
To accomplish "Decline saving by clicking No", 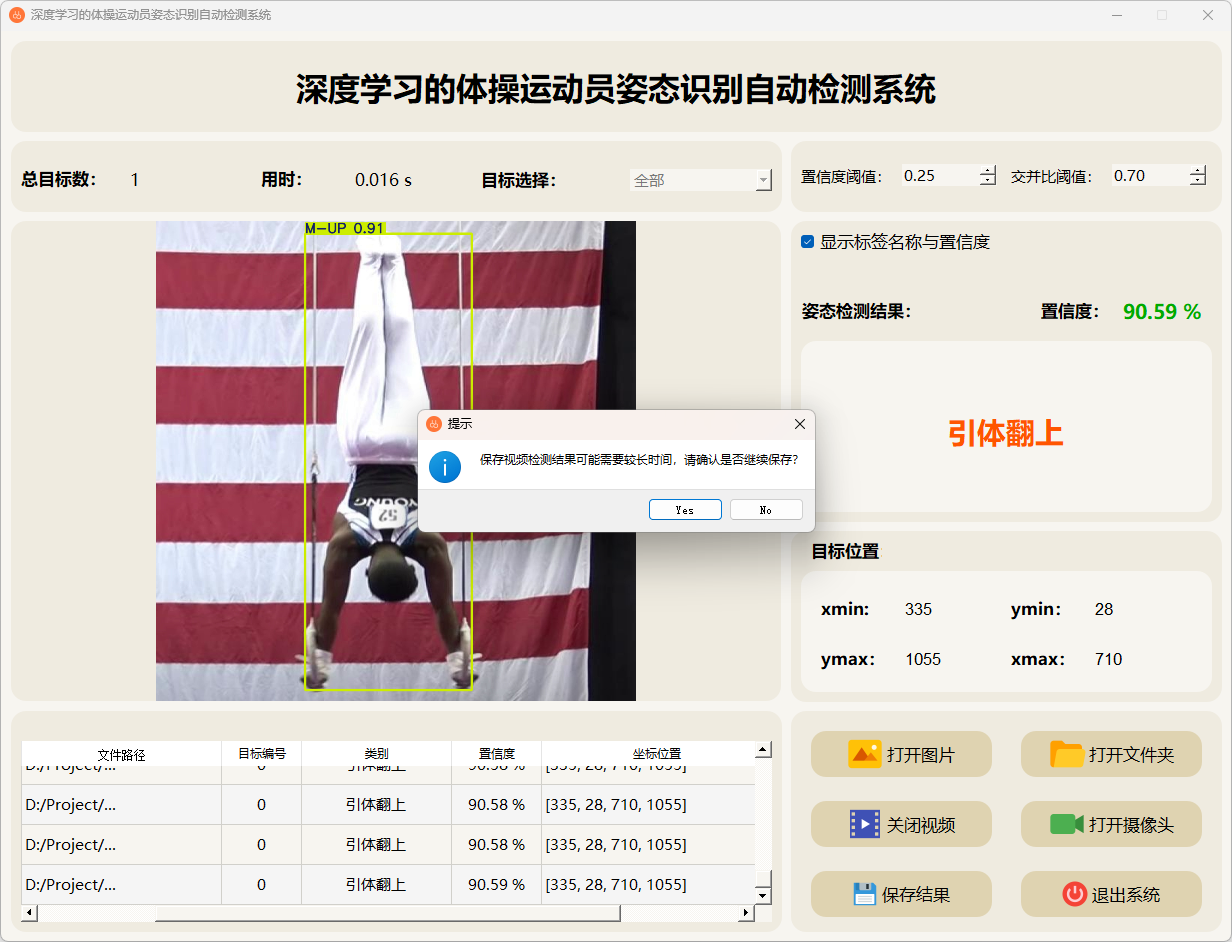I will [766, 510].
